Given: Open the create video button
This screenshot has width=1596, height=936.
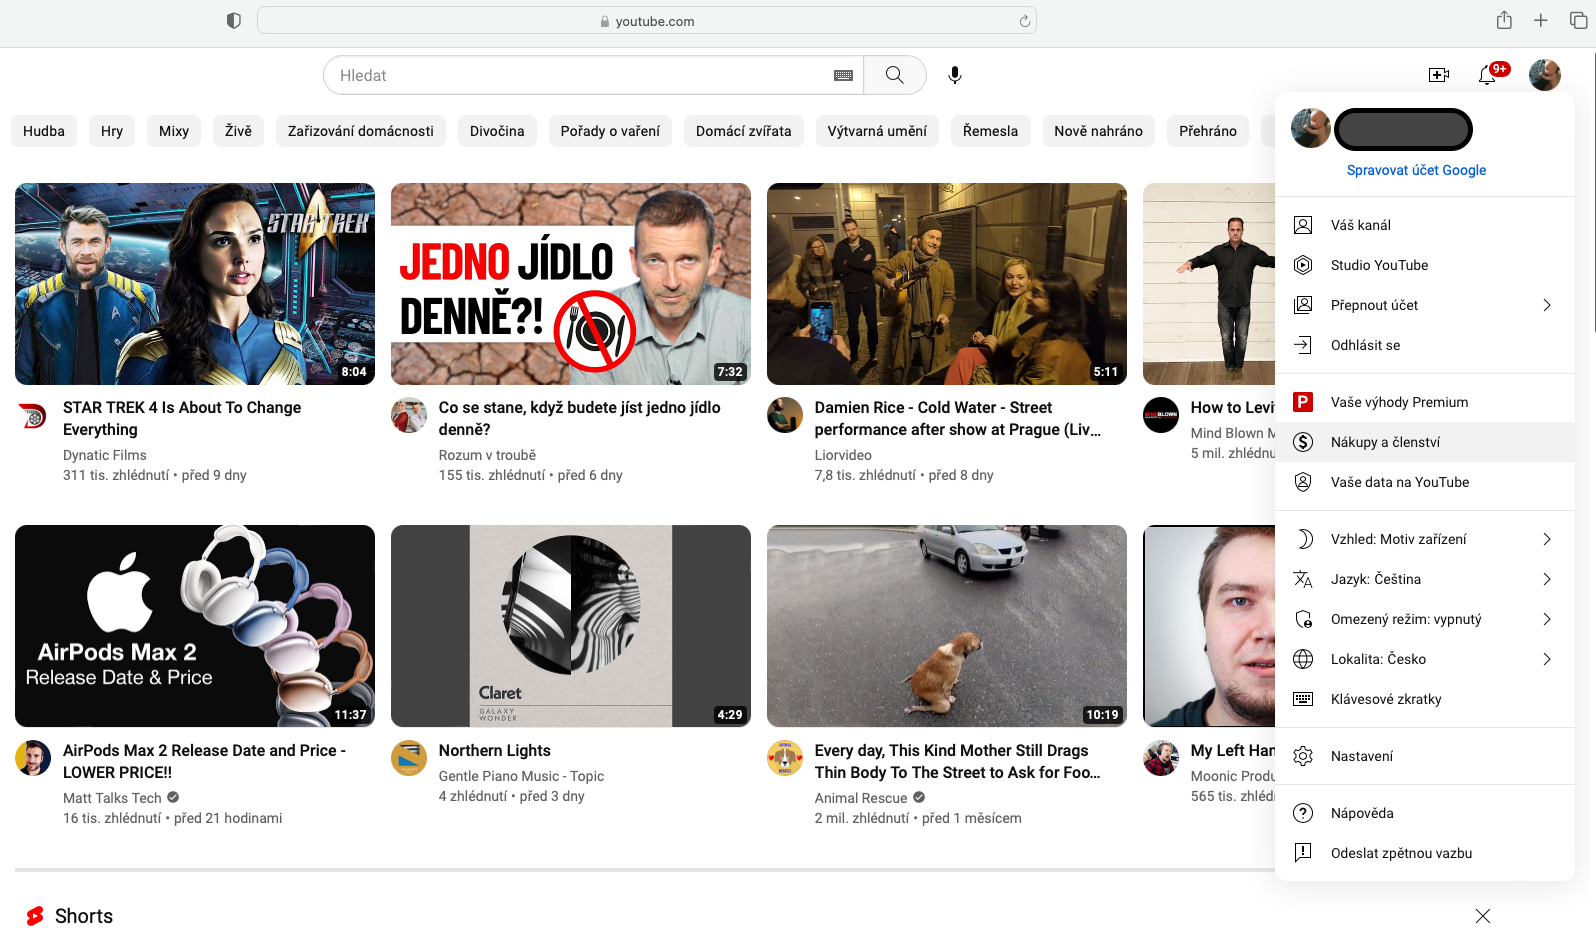Looking at the screenshot, I should 1439,75.
